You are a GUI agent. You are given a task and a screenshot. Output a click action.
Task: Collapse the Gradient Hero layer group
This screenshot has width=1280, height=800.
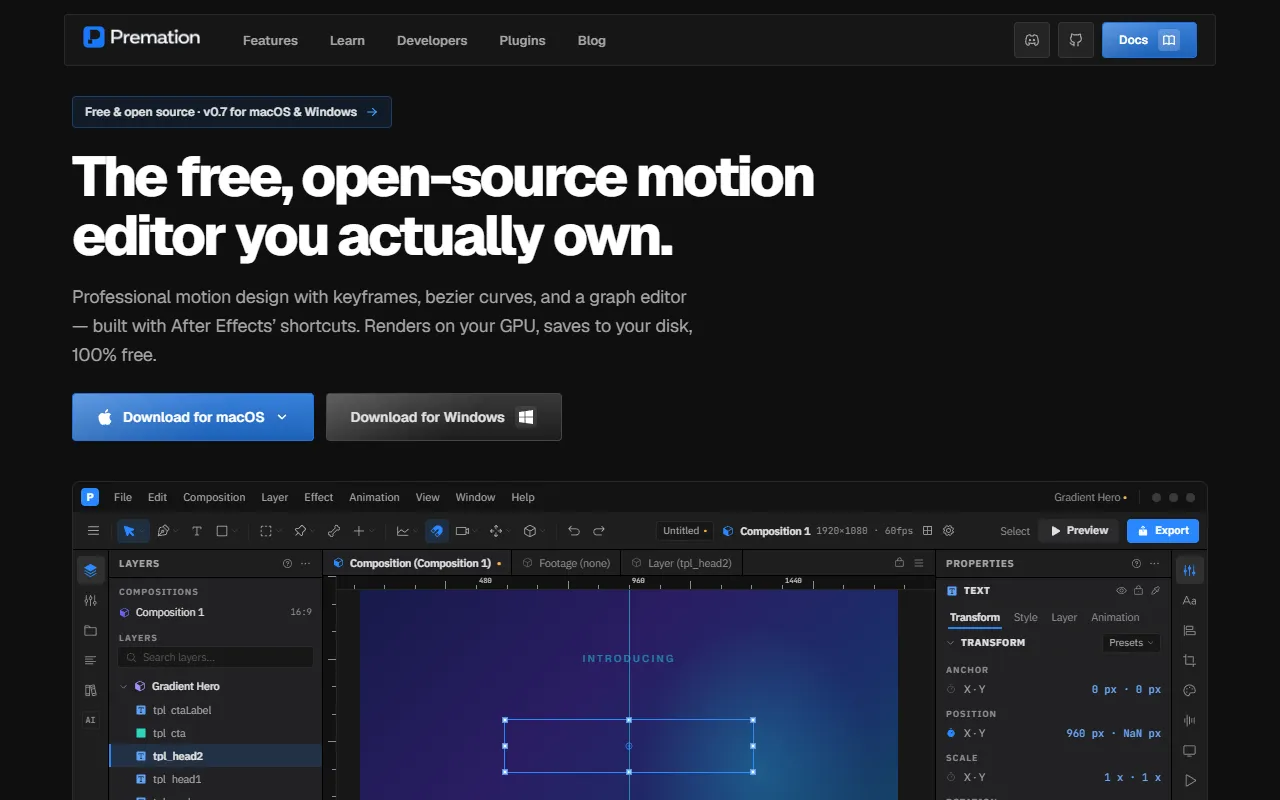click(x=124, y=687)
